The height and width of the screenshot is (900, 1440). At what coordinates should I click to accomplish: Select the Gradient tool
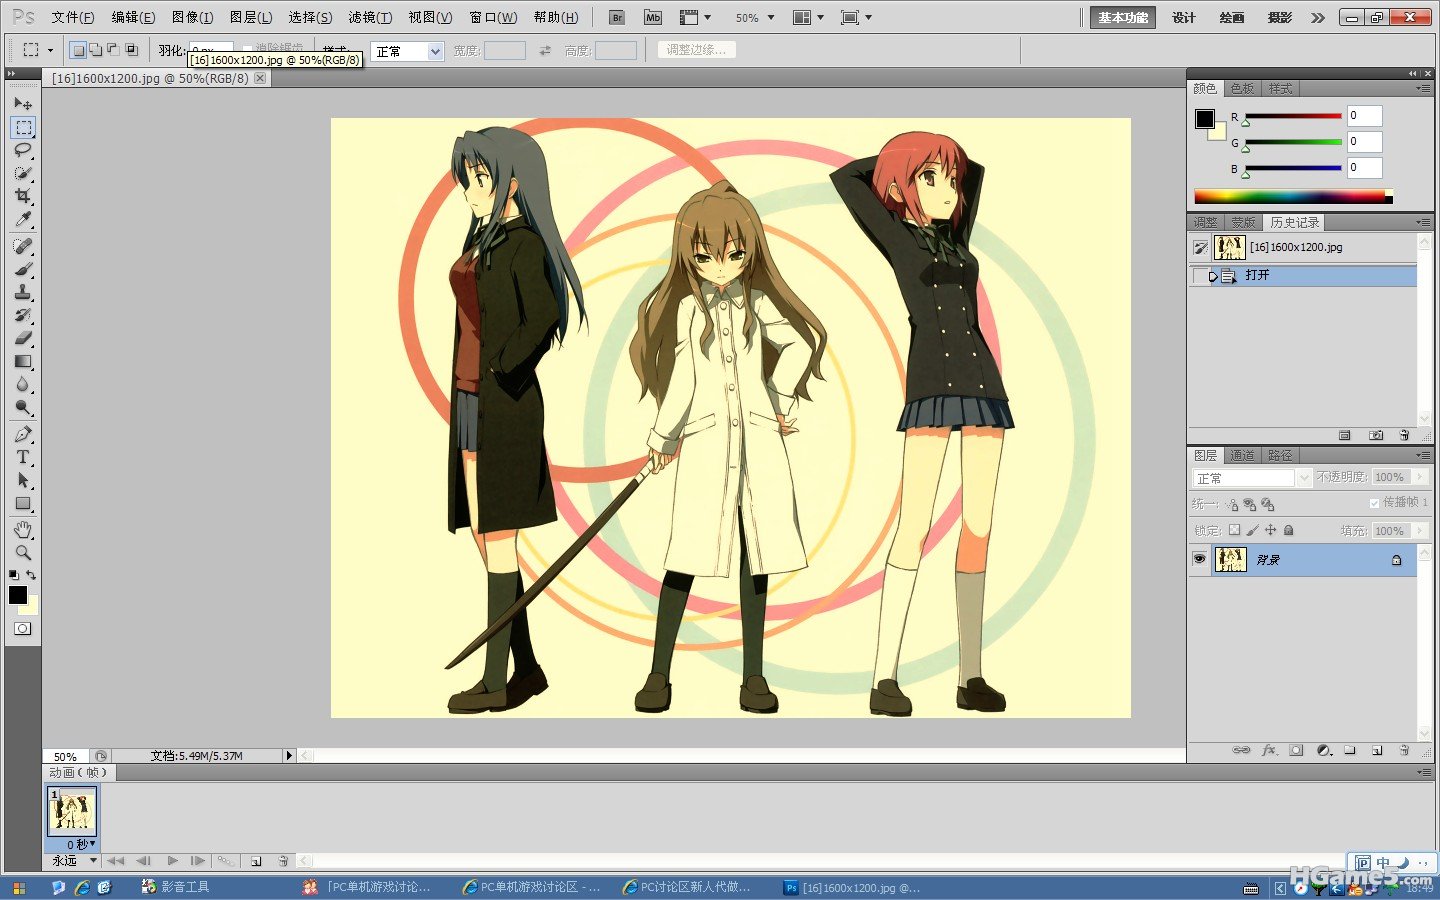coord(23,361)
